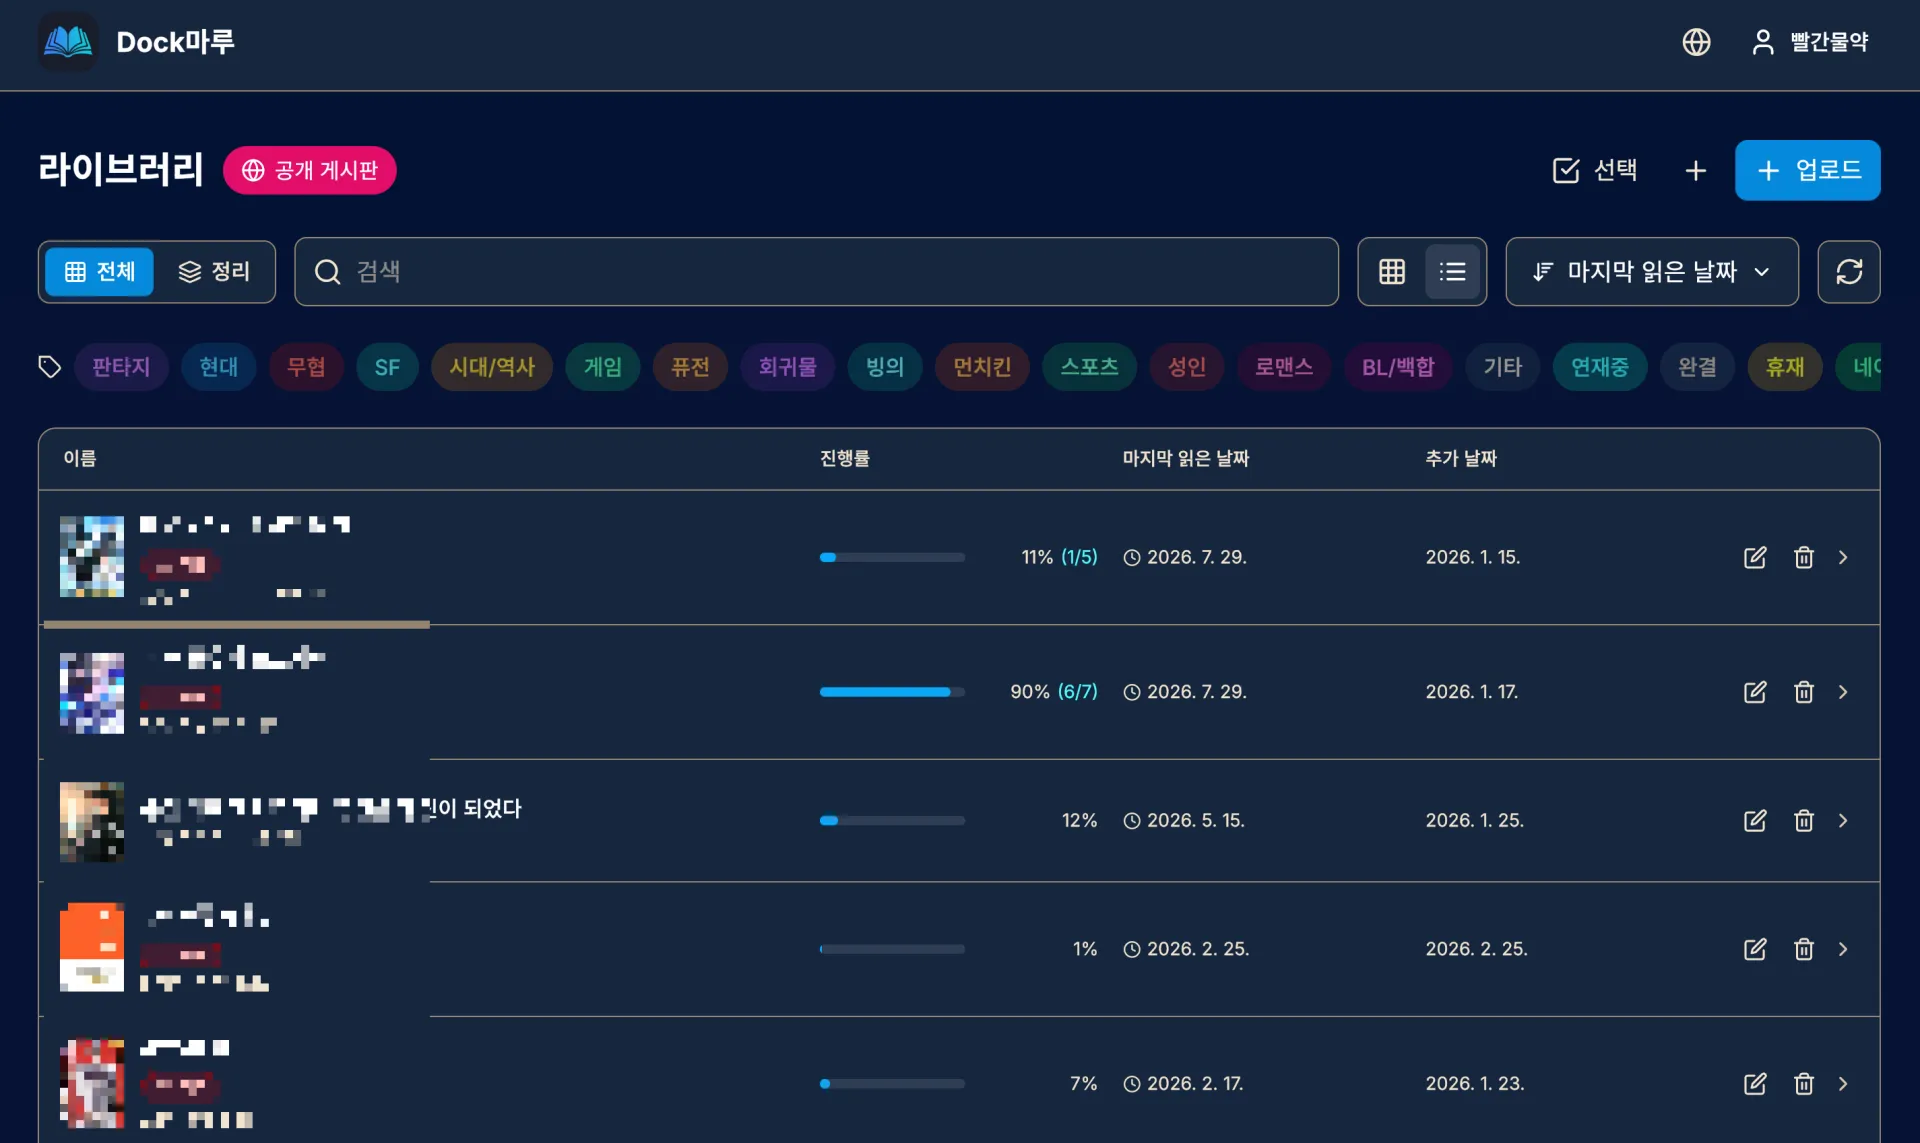Open the language globe menu
Image resolution: width=1920 pixels, height=1143 pixels.
coord(1696,42)
